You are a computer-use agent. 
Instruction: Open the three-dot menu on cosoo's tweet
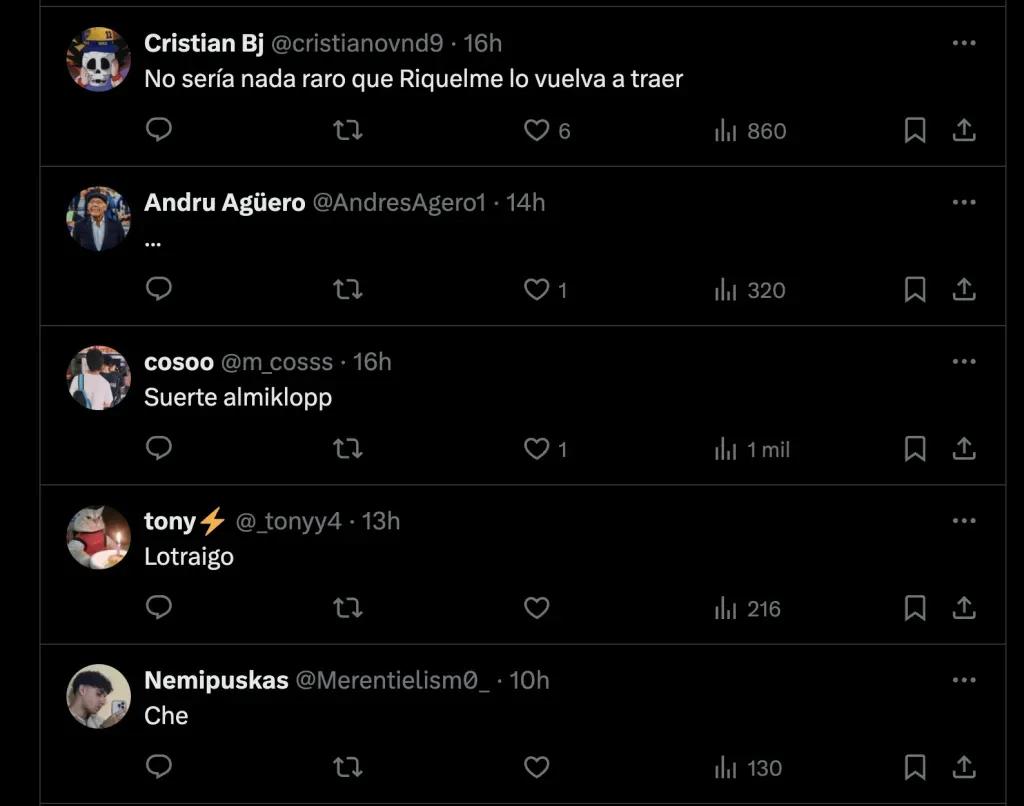point(963,361)
